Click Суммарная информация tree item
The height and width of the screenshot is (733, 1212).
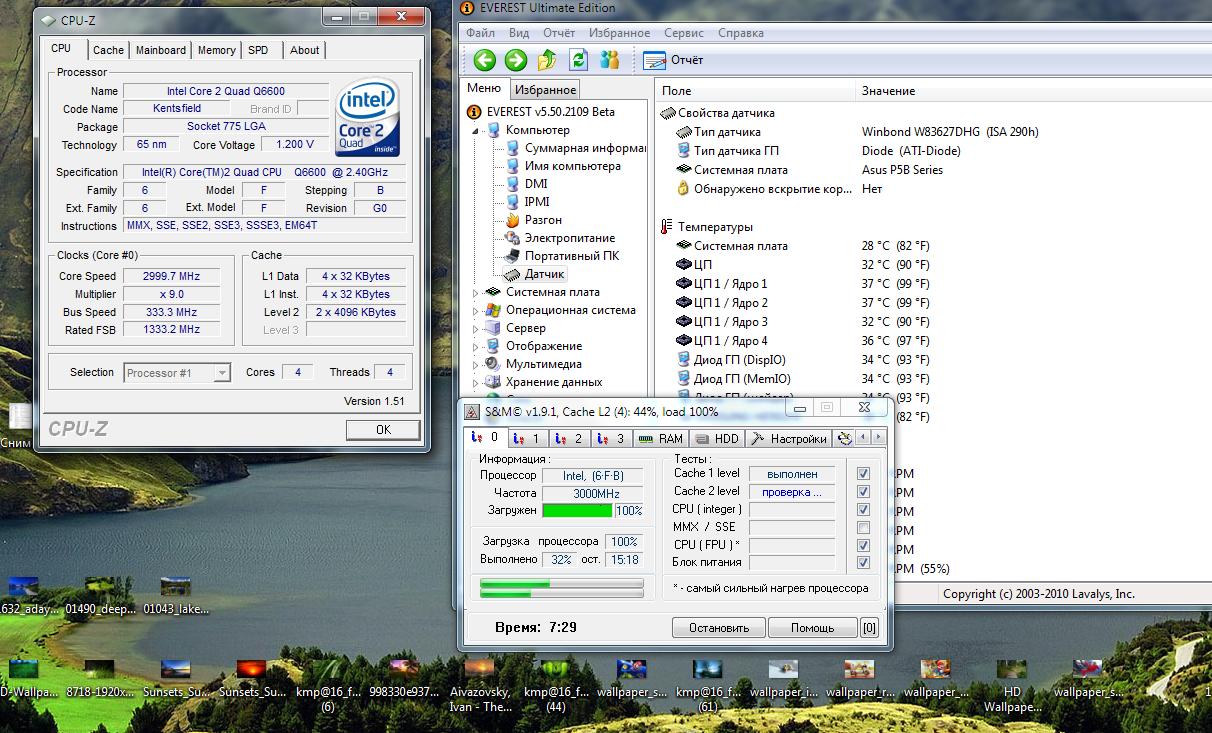(x=586, y=148)
